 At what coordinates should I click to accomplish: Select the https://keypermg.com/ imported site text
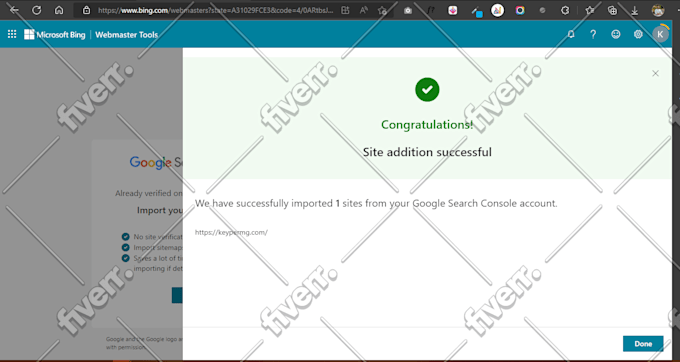[x=231, y=232]
